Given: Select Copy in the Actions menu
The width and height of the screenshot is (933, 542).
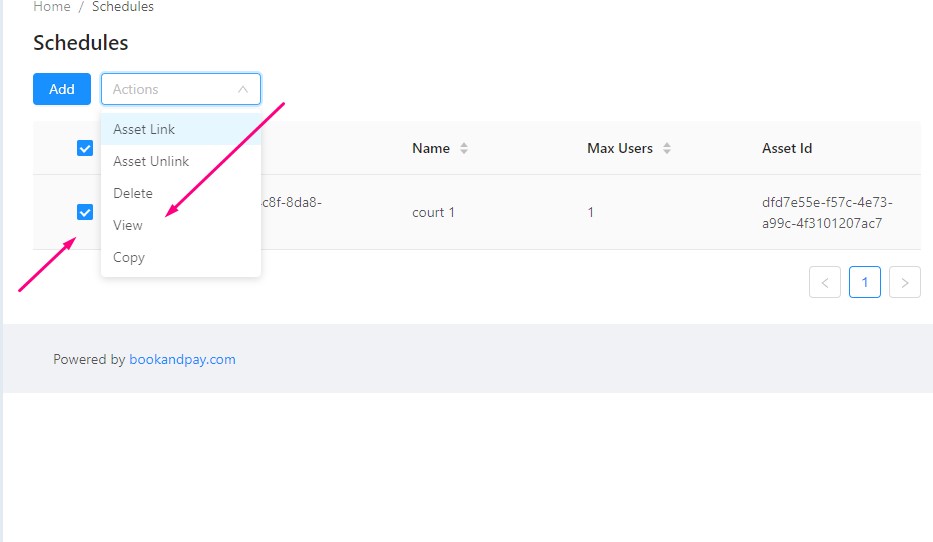Looking at the screenshot, I should 181,258.
